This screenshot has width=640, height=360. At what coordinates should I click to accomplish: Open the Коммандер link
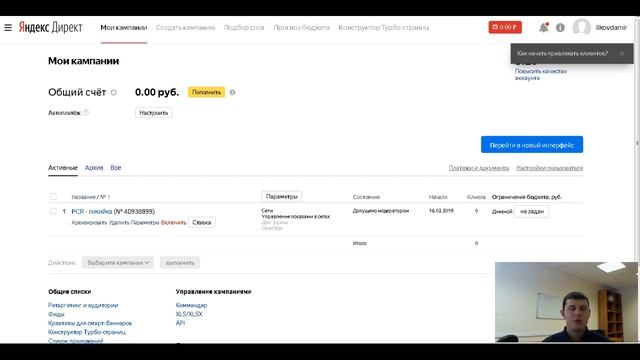tap(191, 305)
